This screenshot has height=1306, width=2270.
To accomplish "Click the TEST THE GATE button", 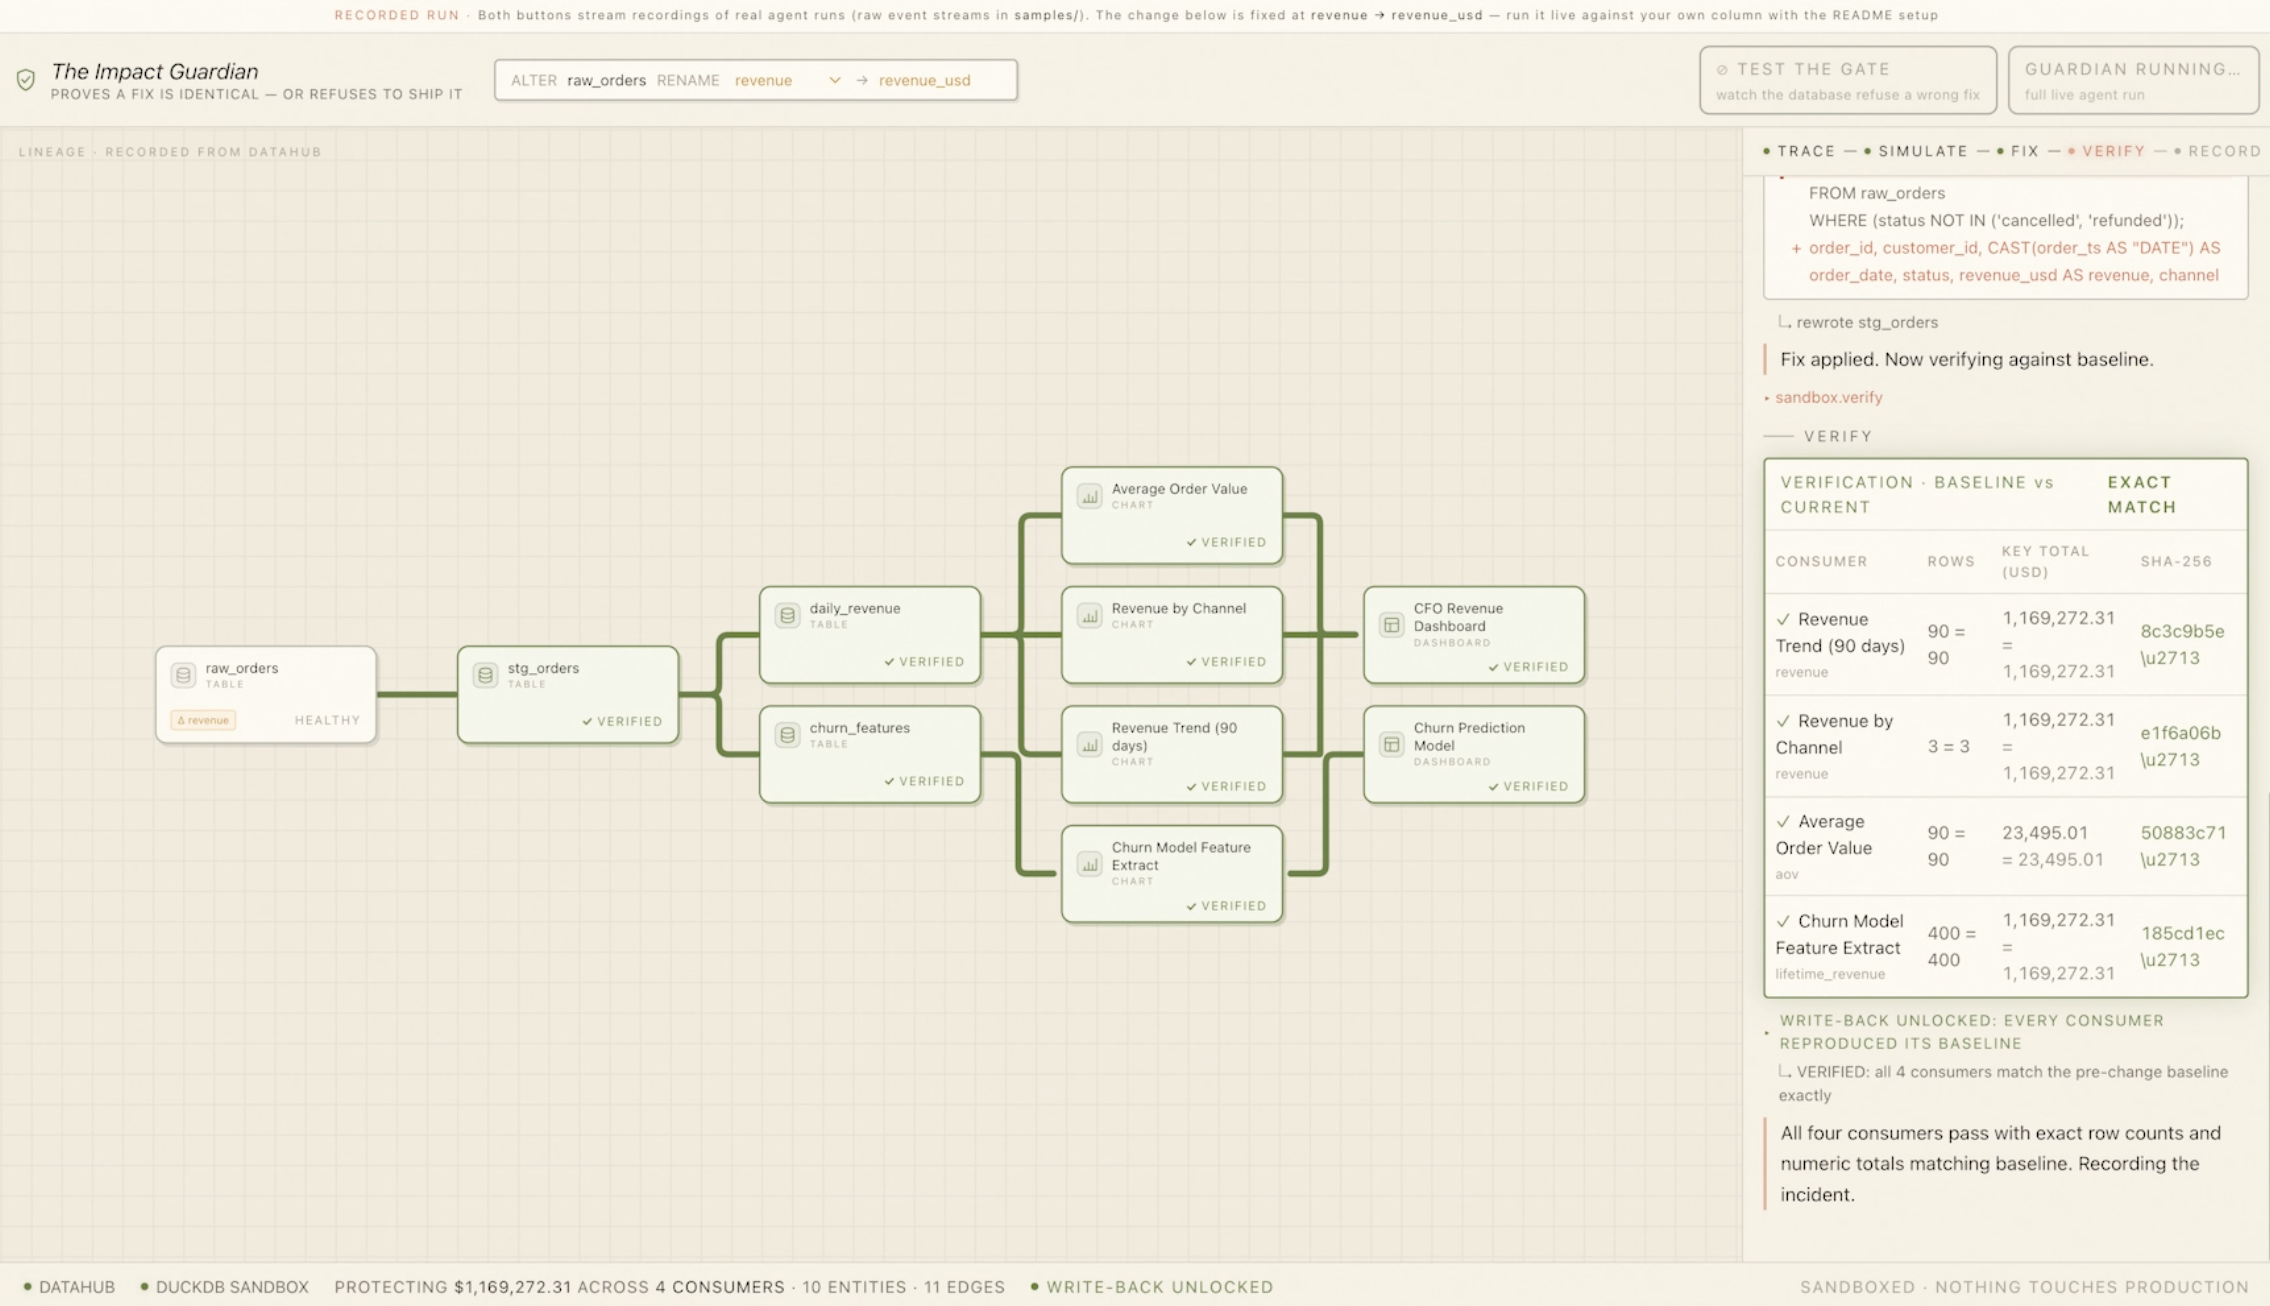I will click(x=1848, y=80).
